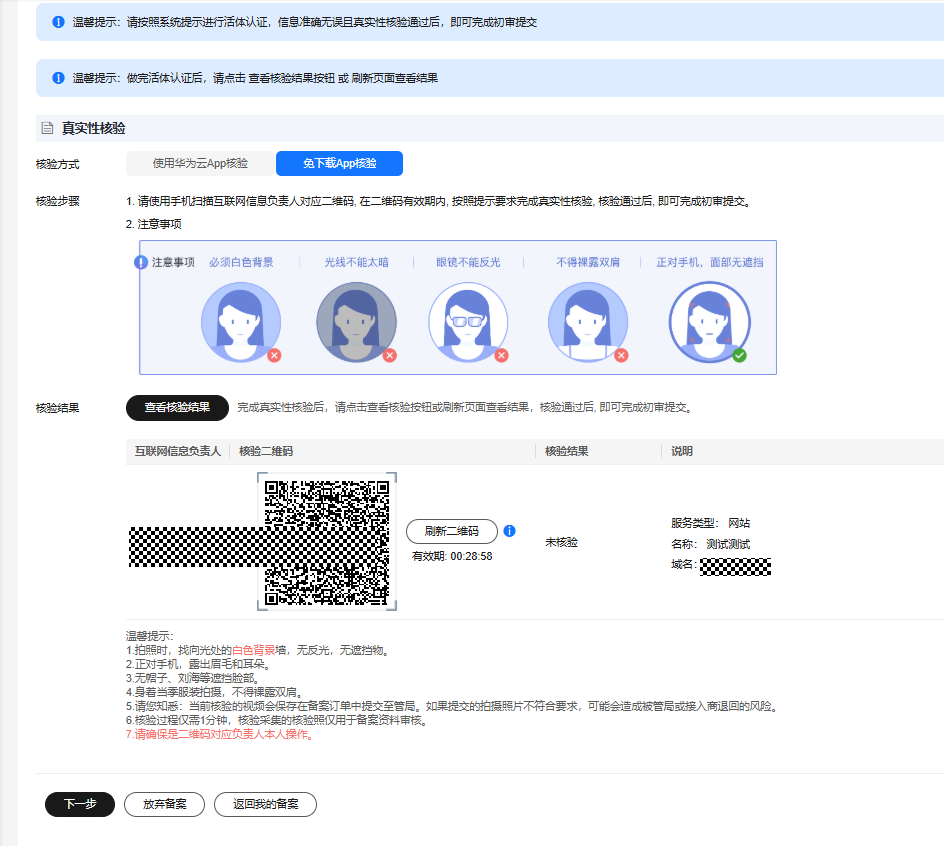Click the red 白色背景 highlighted text
Screen dimensions: 944x846
point(253,650)
